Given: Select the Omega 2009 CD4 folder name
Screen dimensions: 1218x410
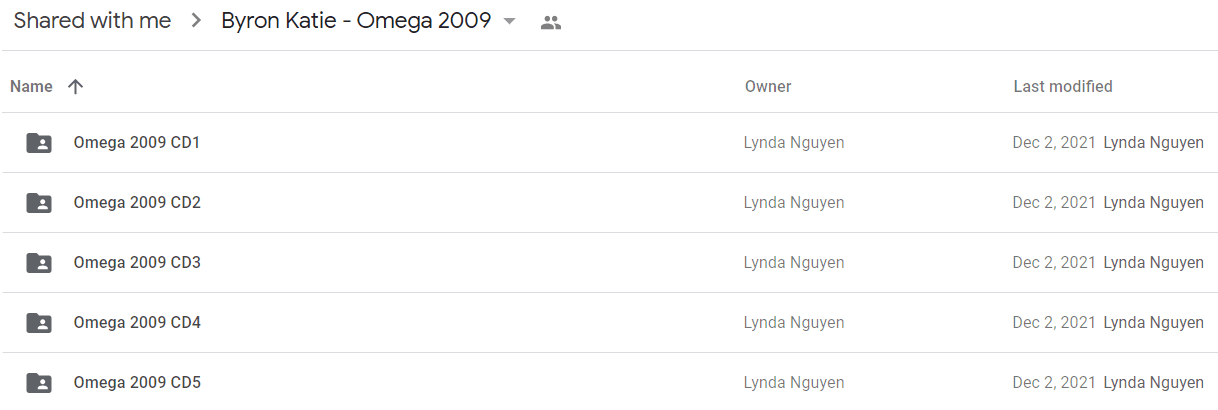Looking at the screenshot, I should pos(137,323).
